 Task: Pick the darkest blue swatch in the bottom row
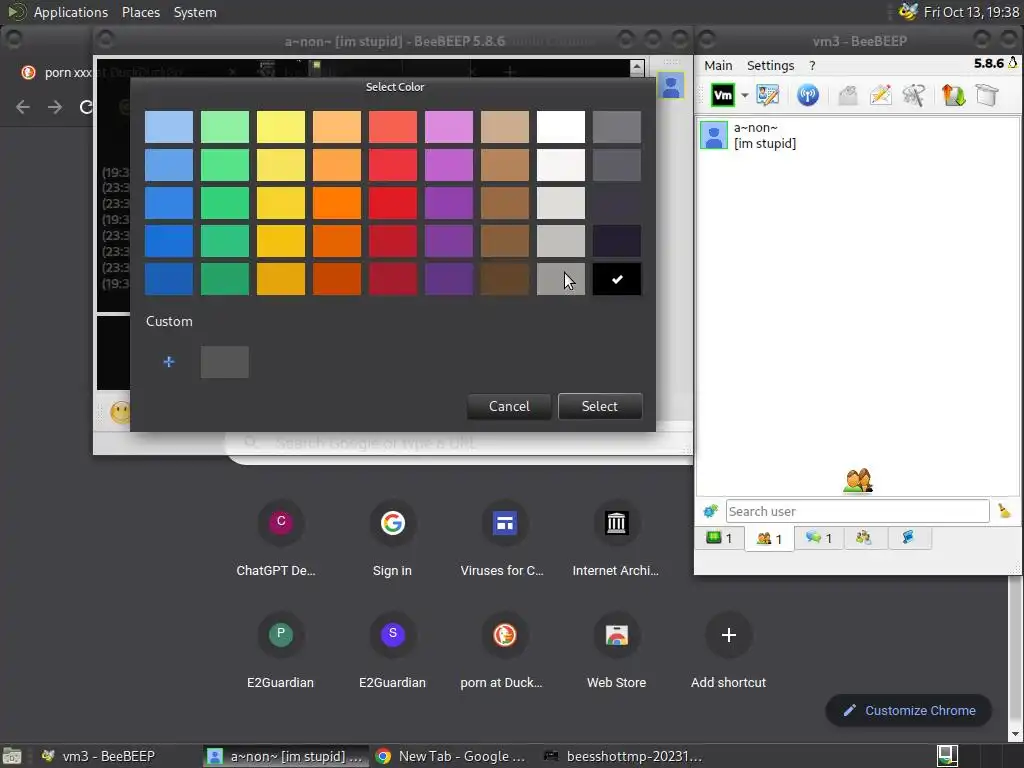coord(168,280)
